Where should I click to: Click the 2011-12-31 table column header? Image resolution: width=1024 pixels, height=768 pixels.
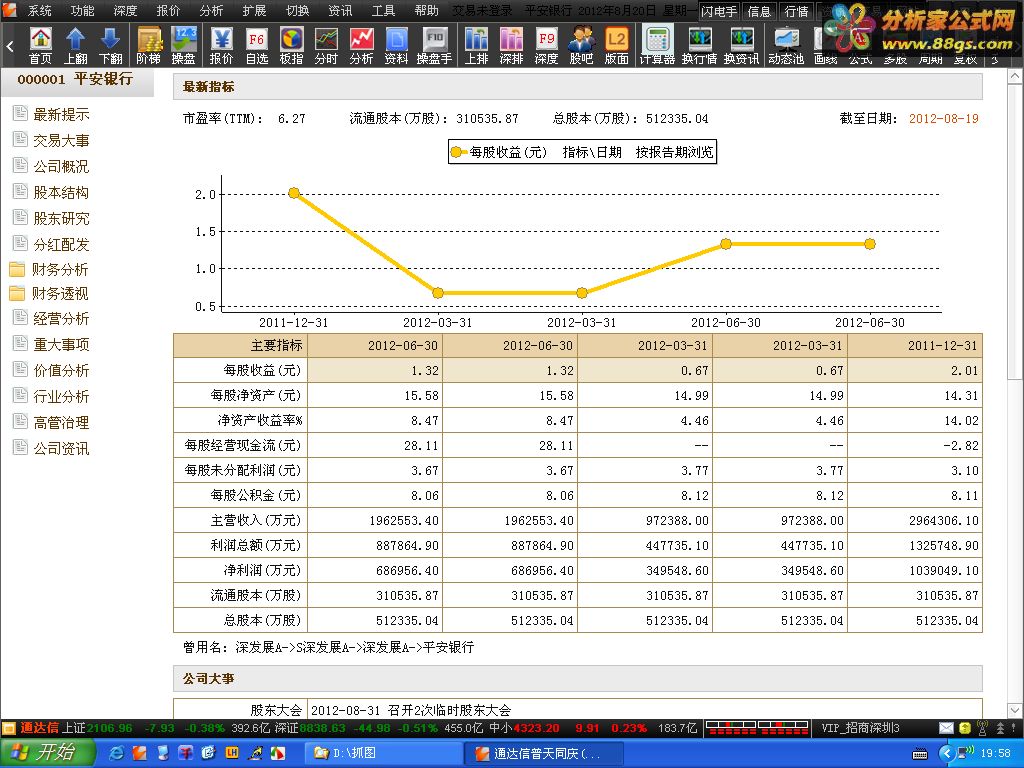pyautogui.click(x=915, y=345)
